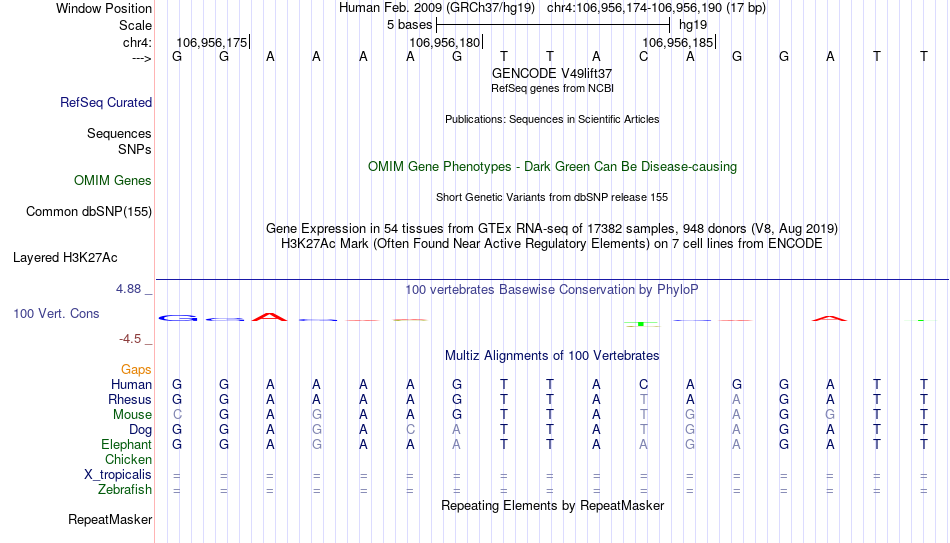
Task: Select the RepeatMasker track label
Action: [x=110, y=519]
